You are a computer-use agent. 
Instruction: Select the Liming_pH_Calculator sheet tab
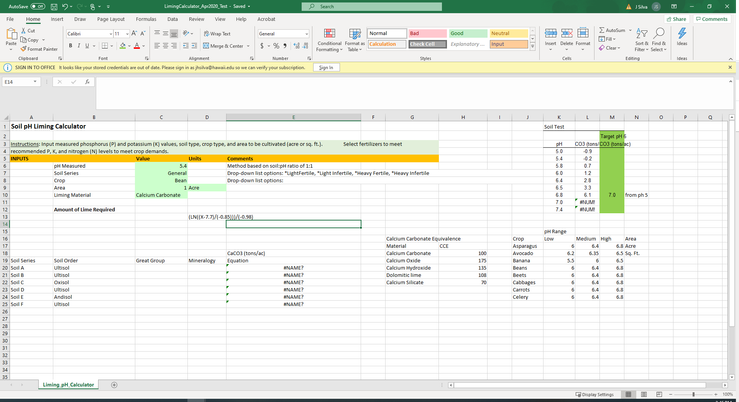pyautogui.click(x=68, y=385)
